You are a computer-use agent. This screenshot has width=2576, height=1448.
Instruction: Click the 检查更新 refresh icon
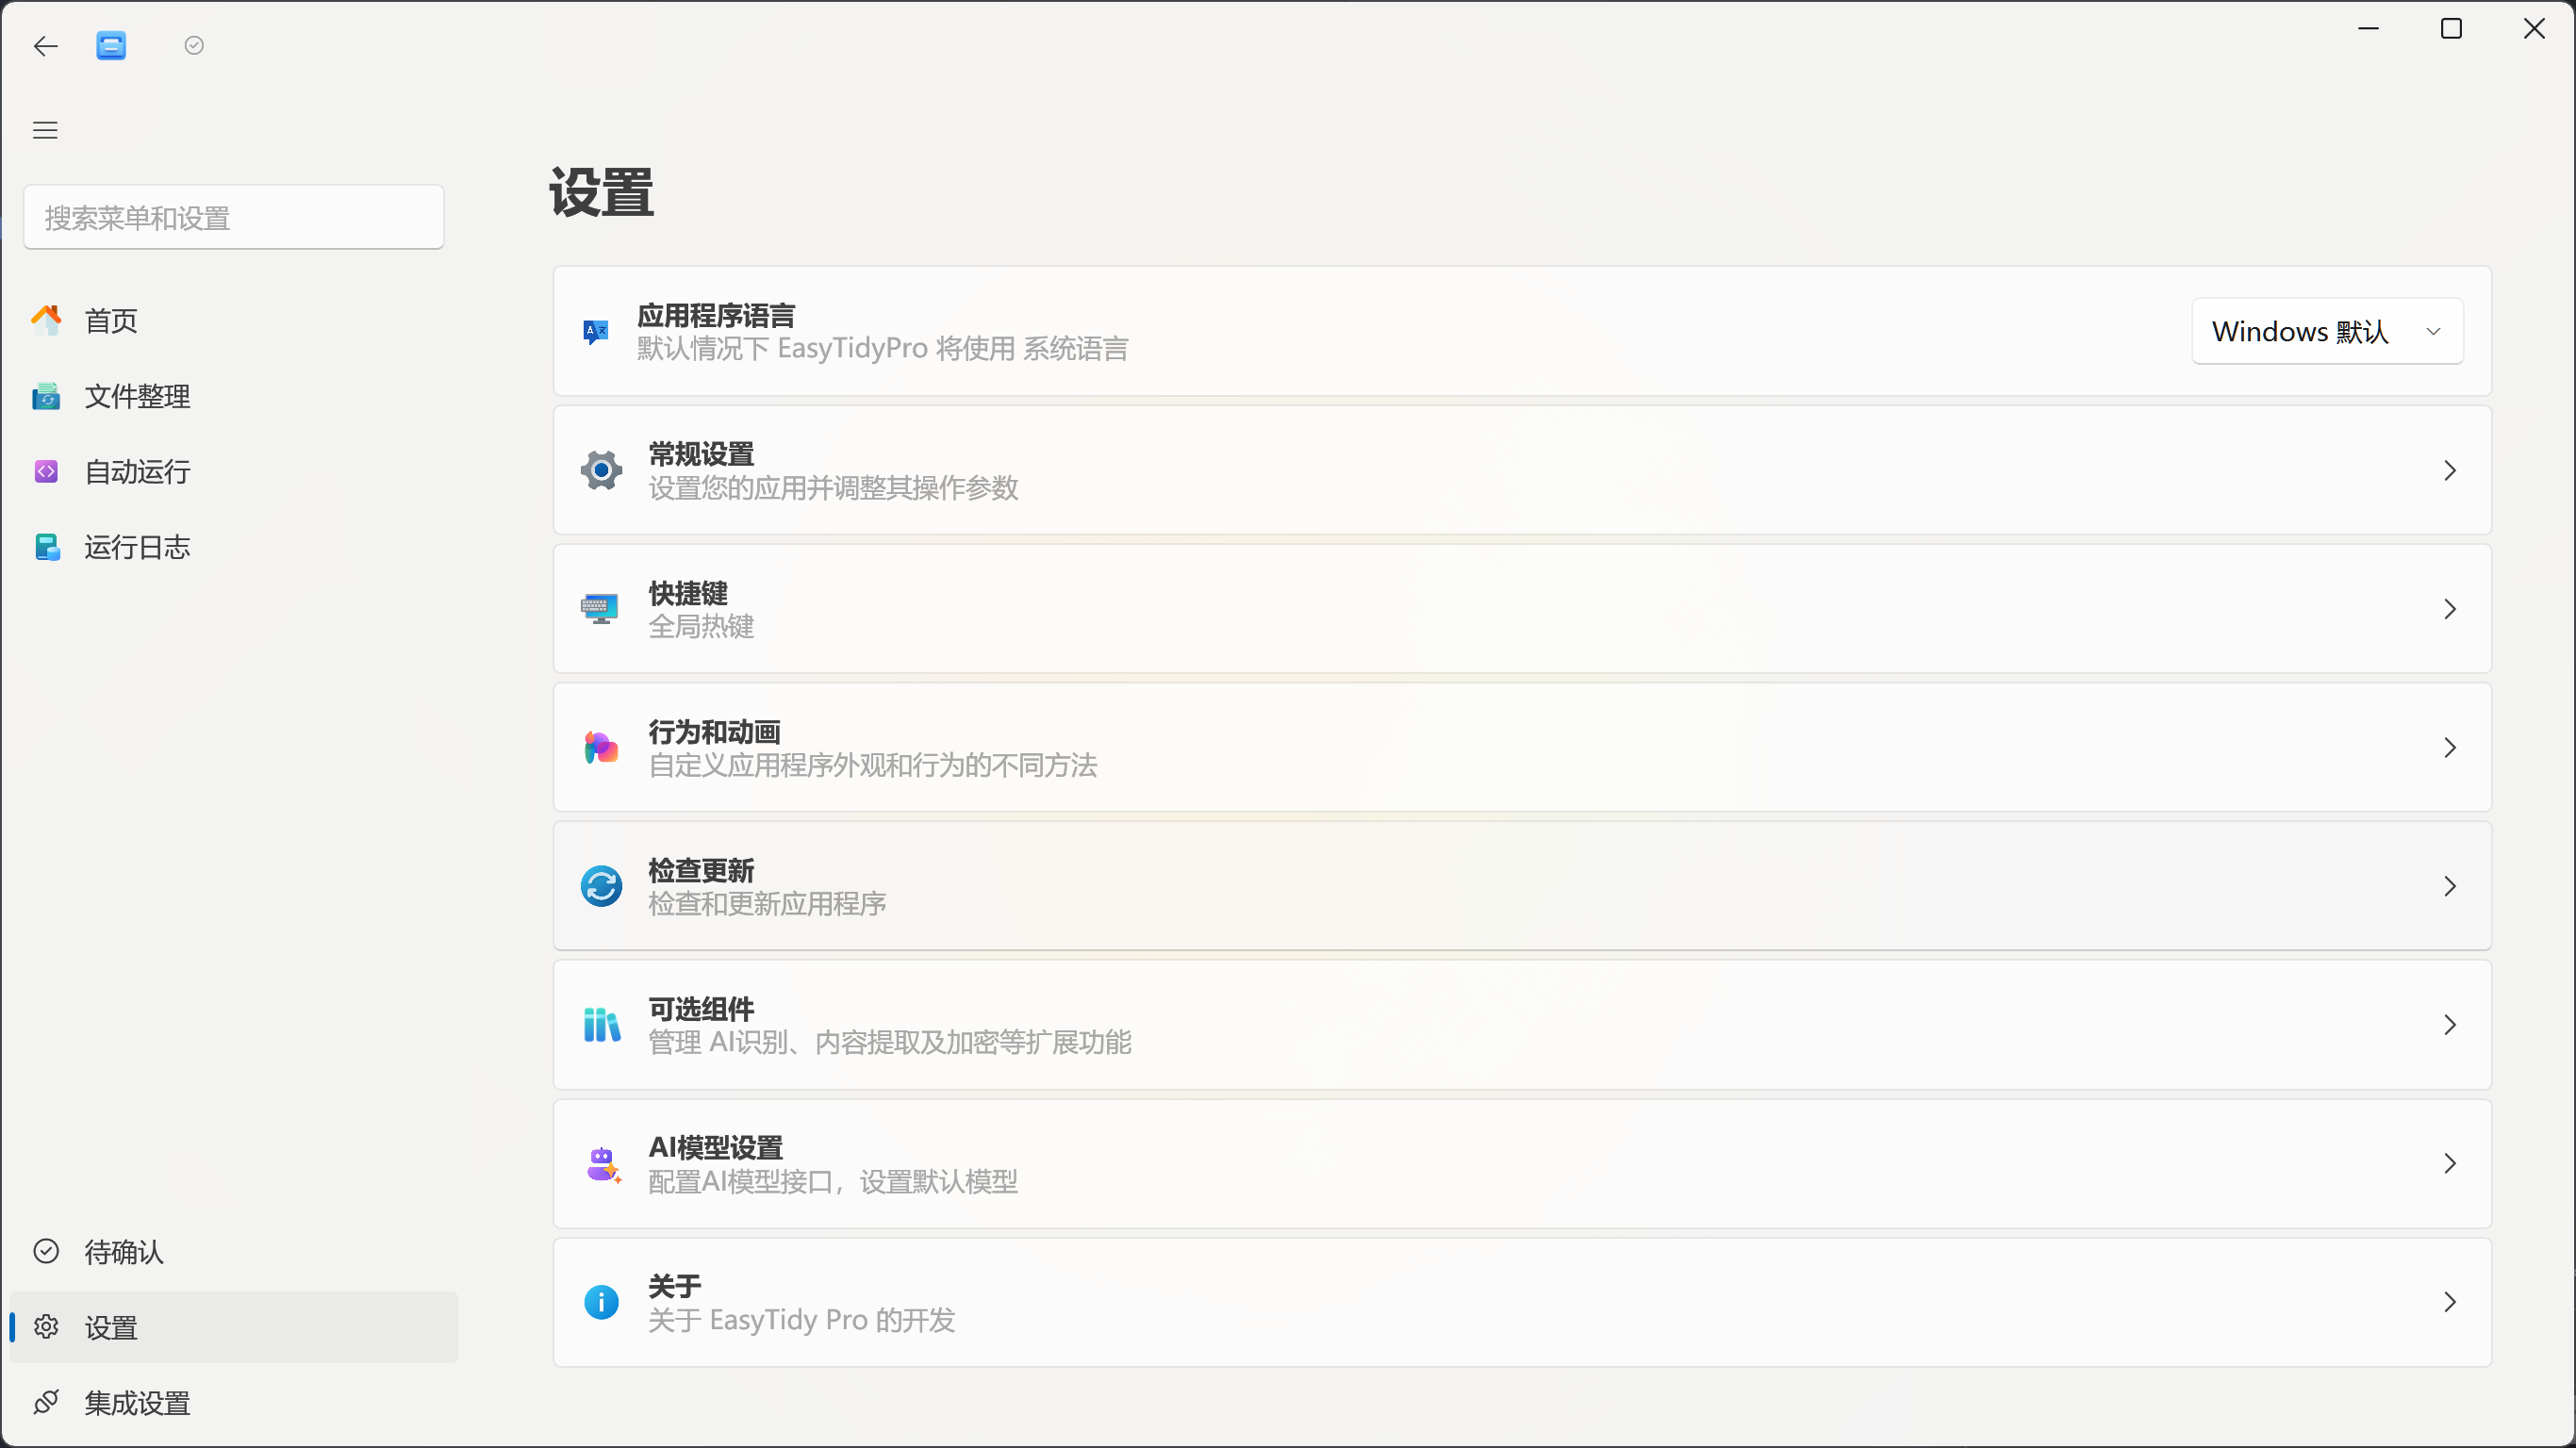[x=601, y=886]
